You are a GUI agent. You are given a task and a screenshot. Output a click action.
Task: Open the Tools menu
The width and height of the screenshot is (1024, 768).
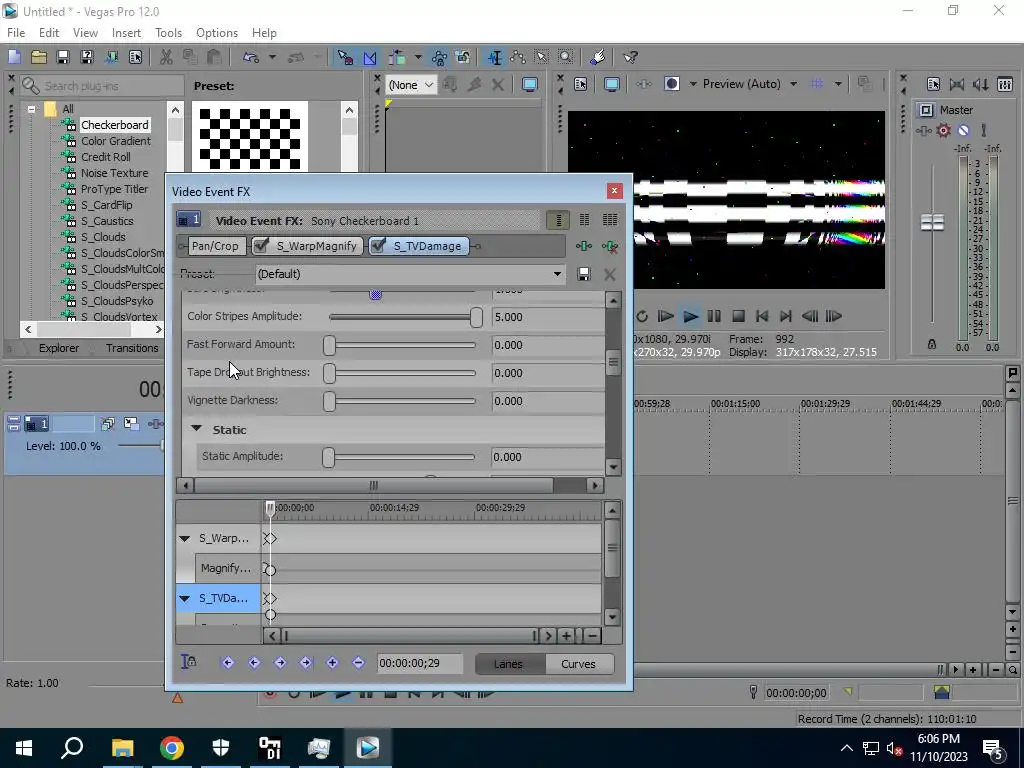click(168, 33)
